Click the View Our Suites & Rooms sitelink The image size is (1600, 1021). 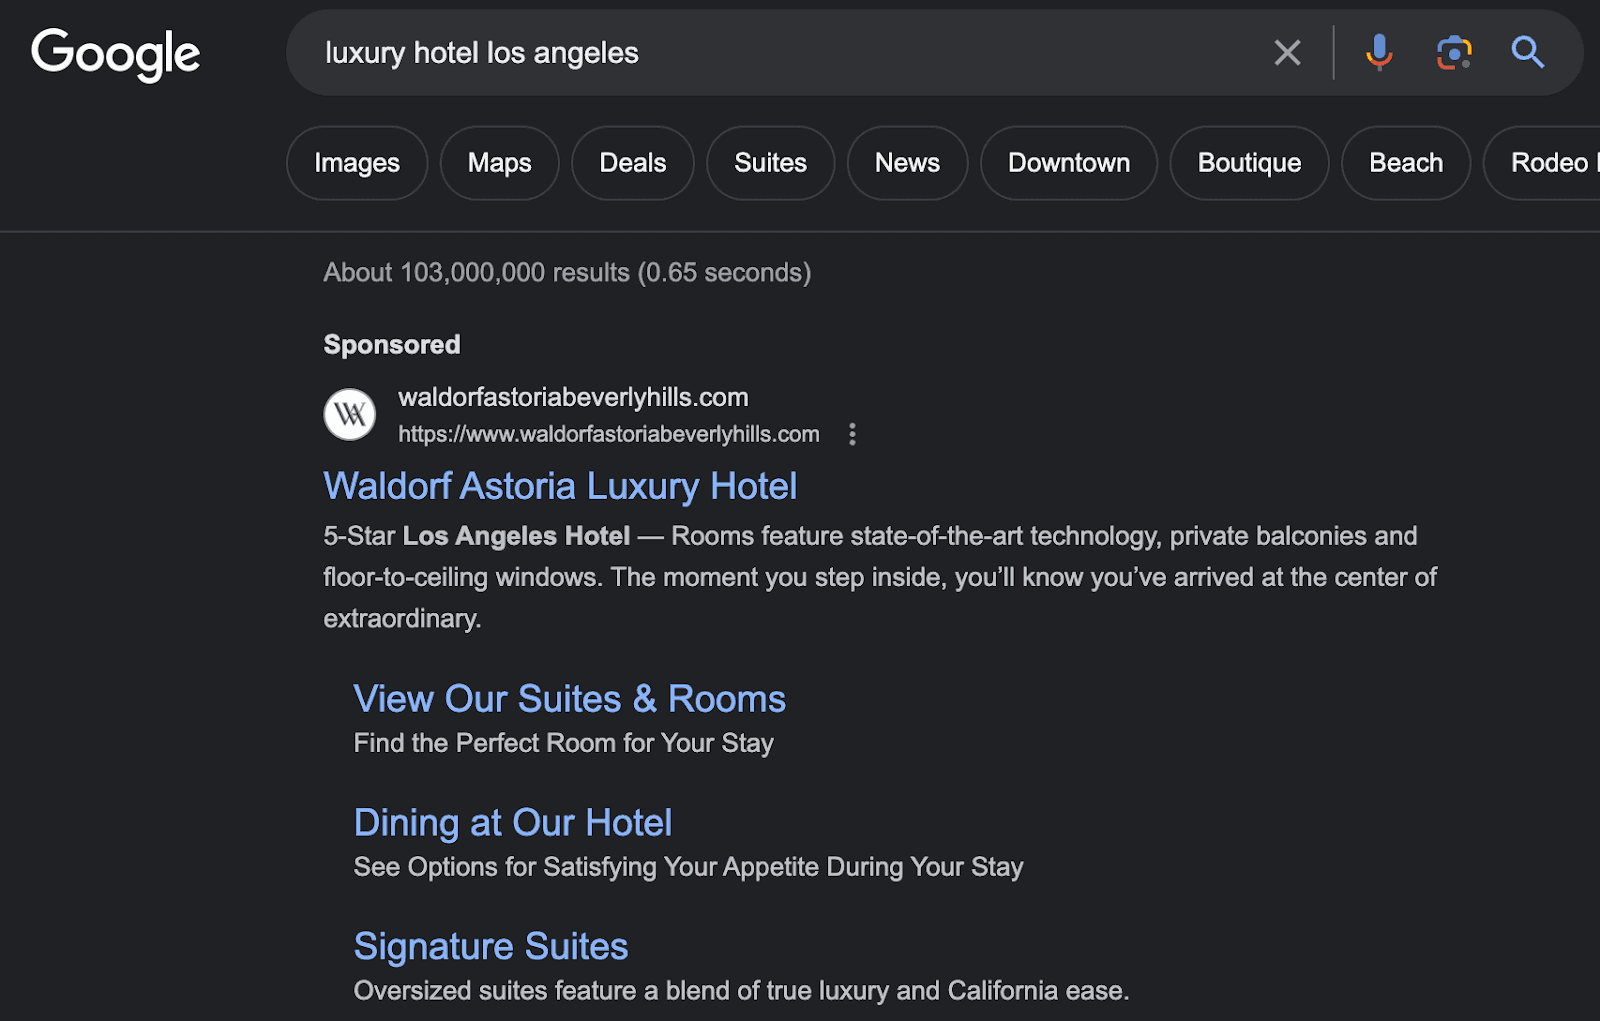click(568, 698)
